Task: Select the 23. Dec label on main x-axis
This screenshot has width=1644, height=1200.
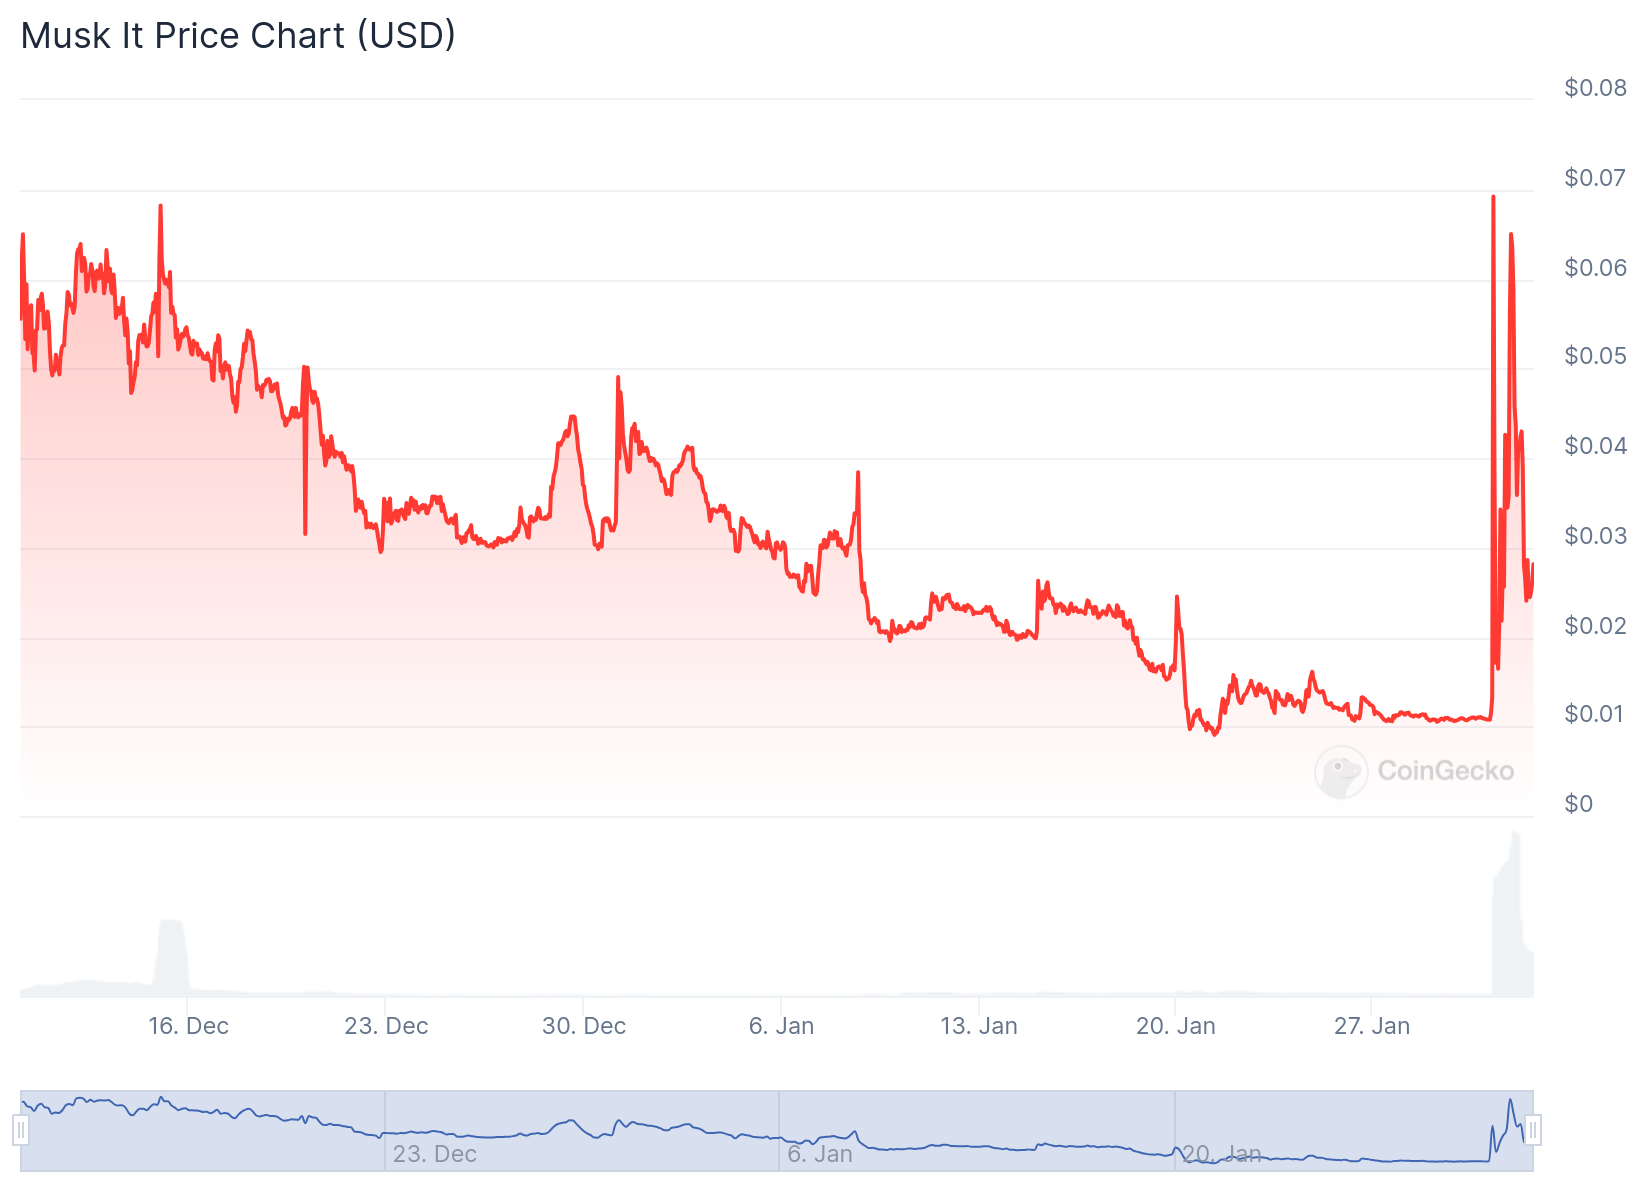Action: pos(386,1026)
